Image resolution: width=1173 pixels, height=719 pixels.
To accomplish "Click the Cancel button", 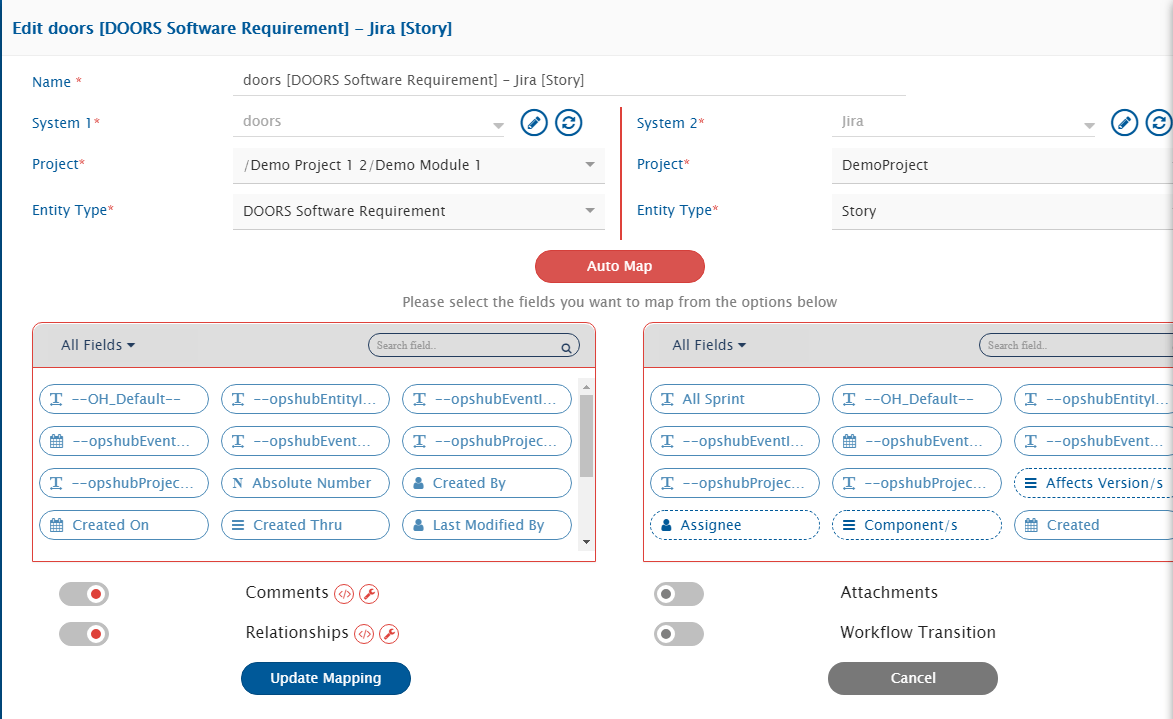I will [x=912, y=678].
